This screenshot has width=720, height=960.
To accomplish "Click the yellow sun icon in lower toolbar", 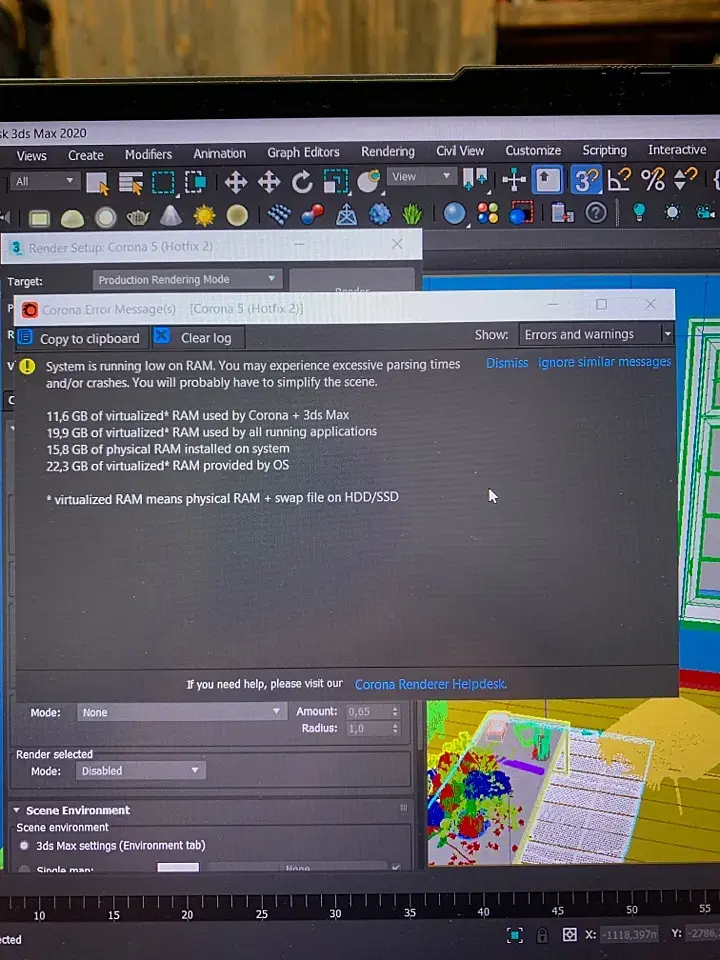I will (204, 216).
